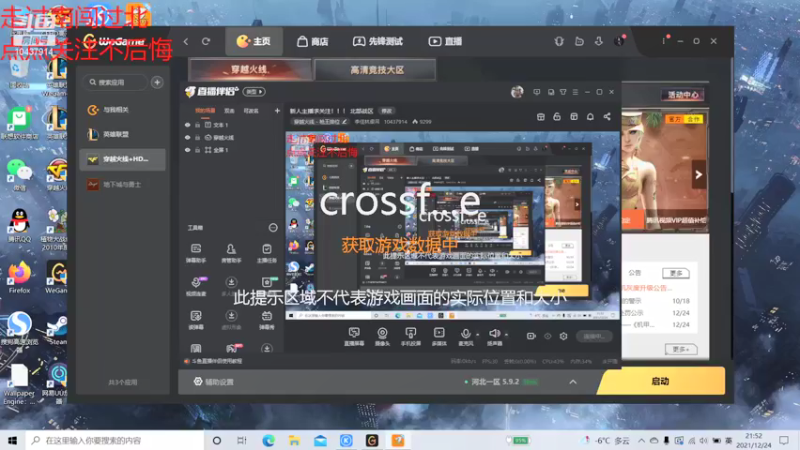This screenshot has width=800, height=450.
Task: Refresh the WeGame page
Action: [206, 41]
